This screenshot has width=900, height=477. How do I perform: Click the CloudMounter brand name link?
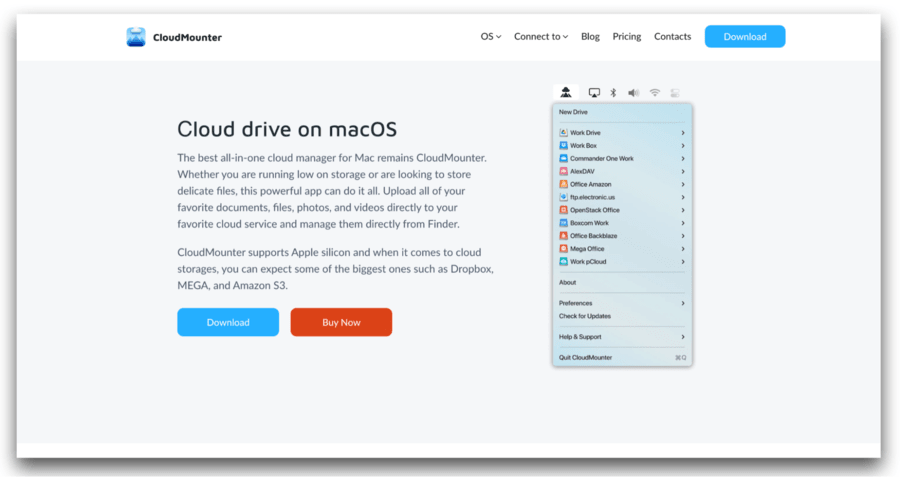coord(187,37)
